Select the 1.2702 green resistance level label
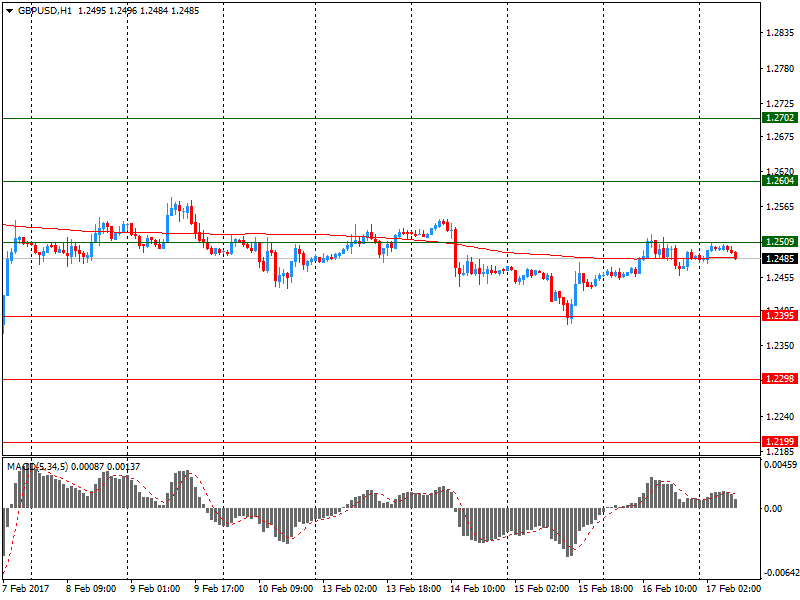Screen dimensions: 800x600 [x=780, y=118]
